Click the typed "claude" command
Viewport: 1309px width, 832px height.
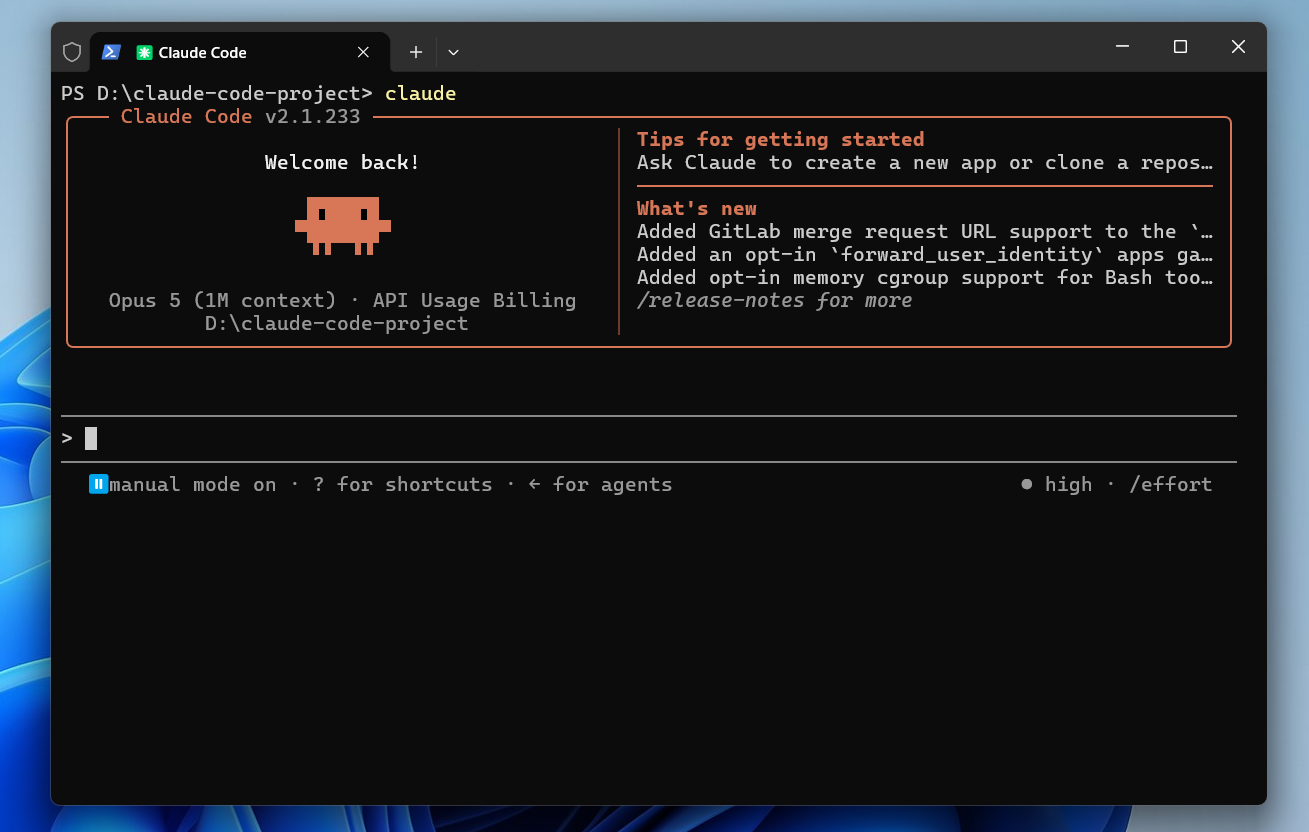(421, 93)
